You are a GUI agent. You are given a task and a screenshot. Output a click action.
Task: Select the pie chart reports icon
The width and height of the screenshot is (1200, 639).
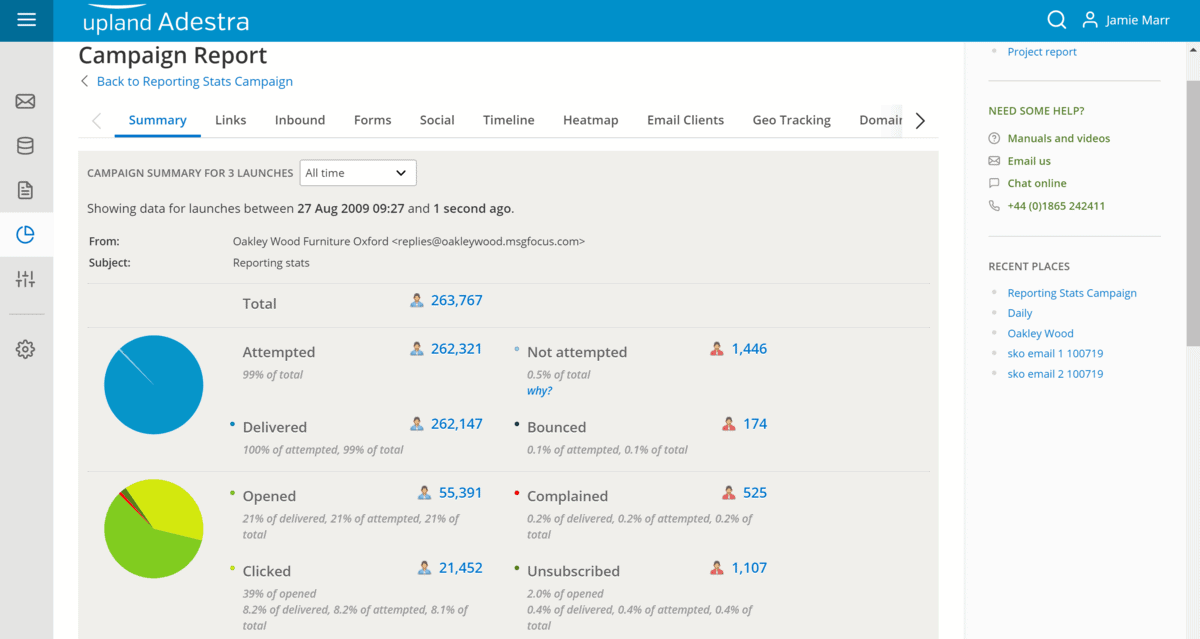point(26,235)
